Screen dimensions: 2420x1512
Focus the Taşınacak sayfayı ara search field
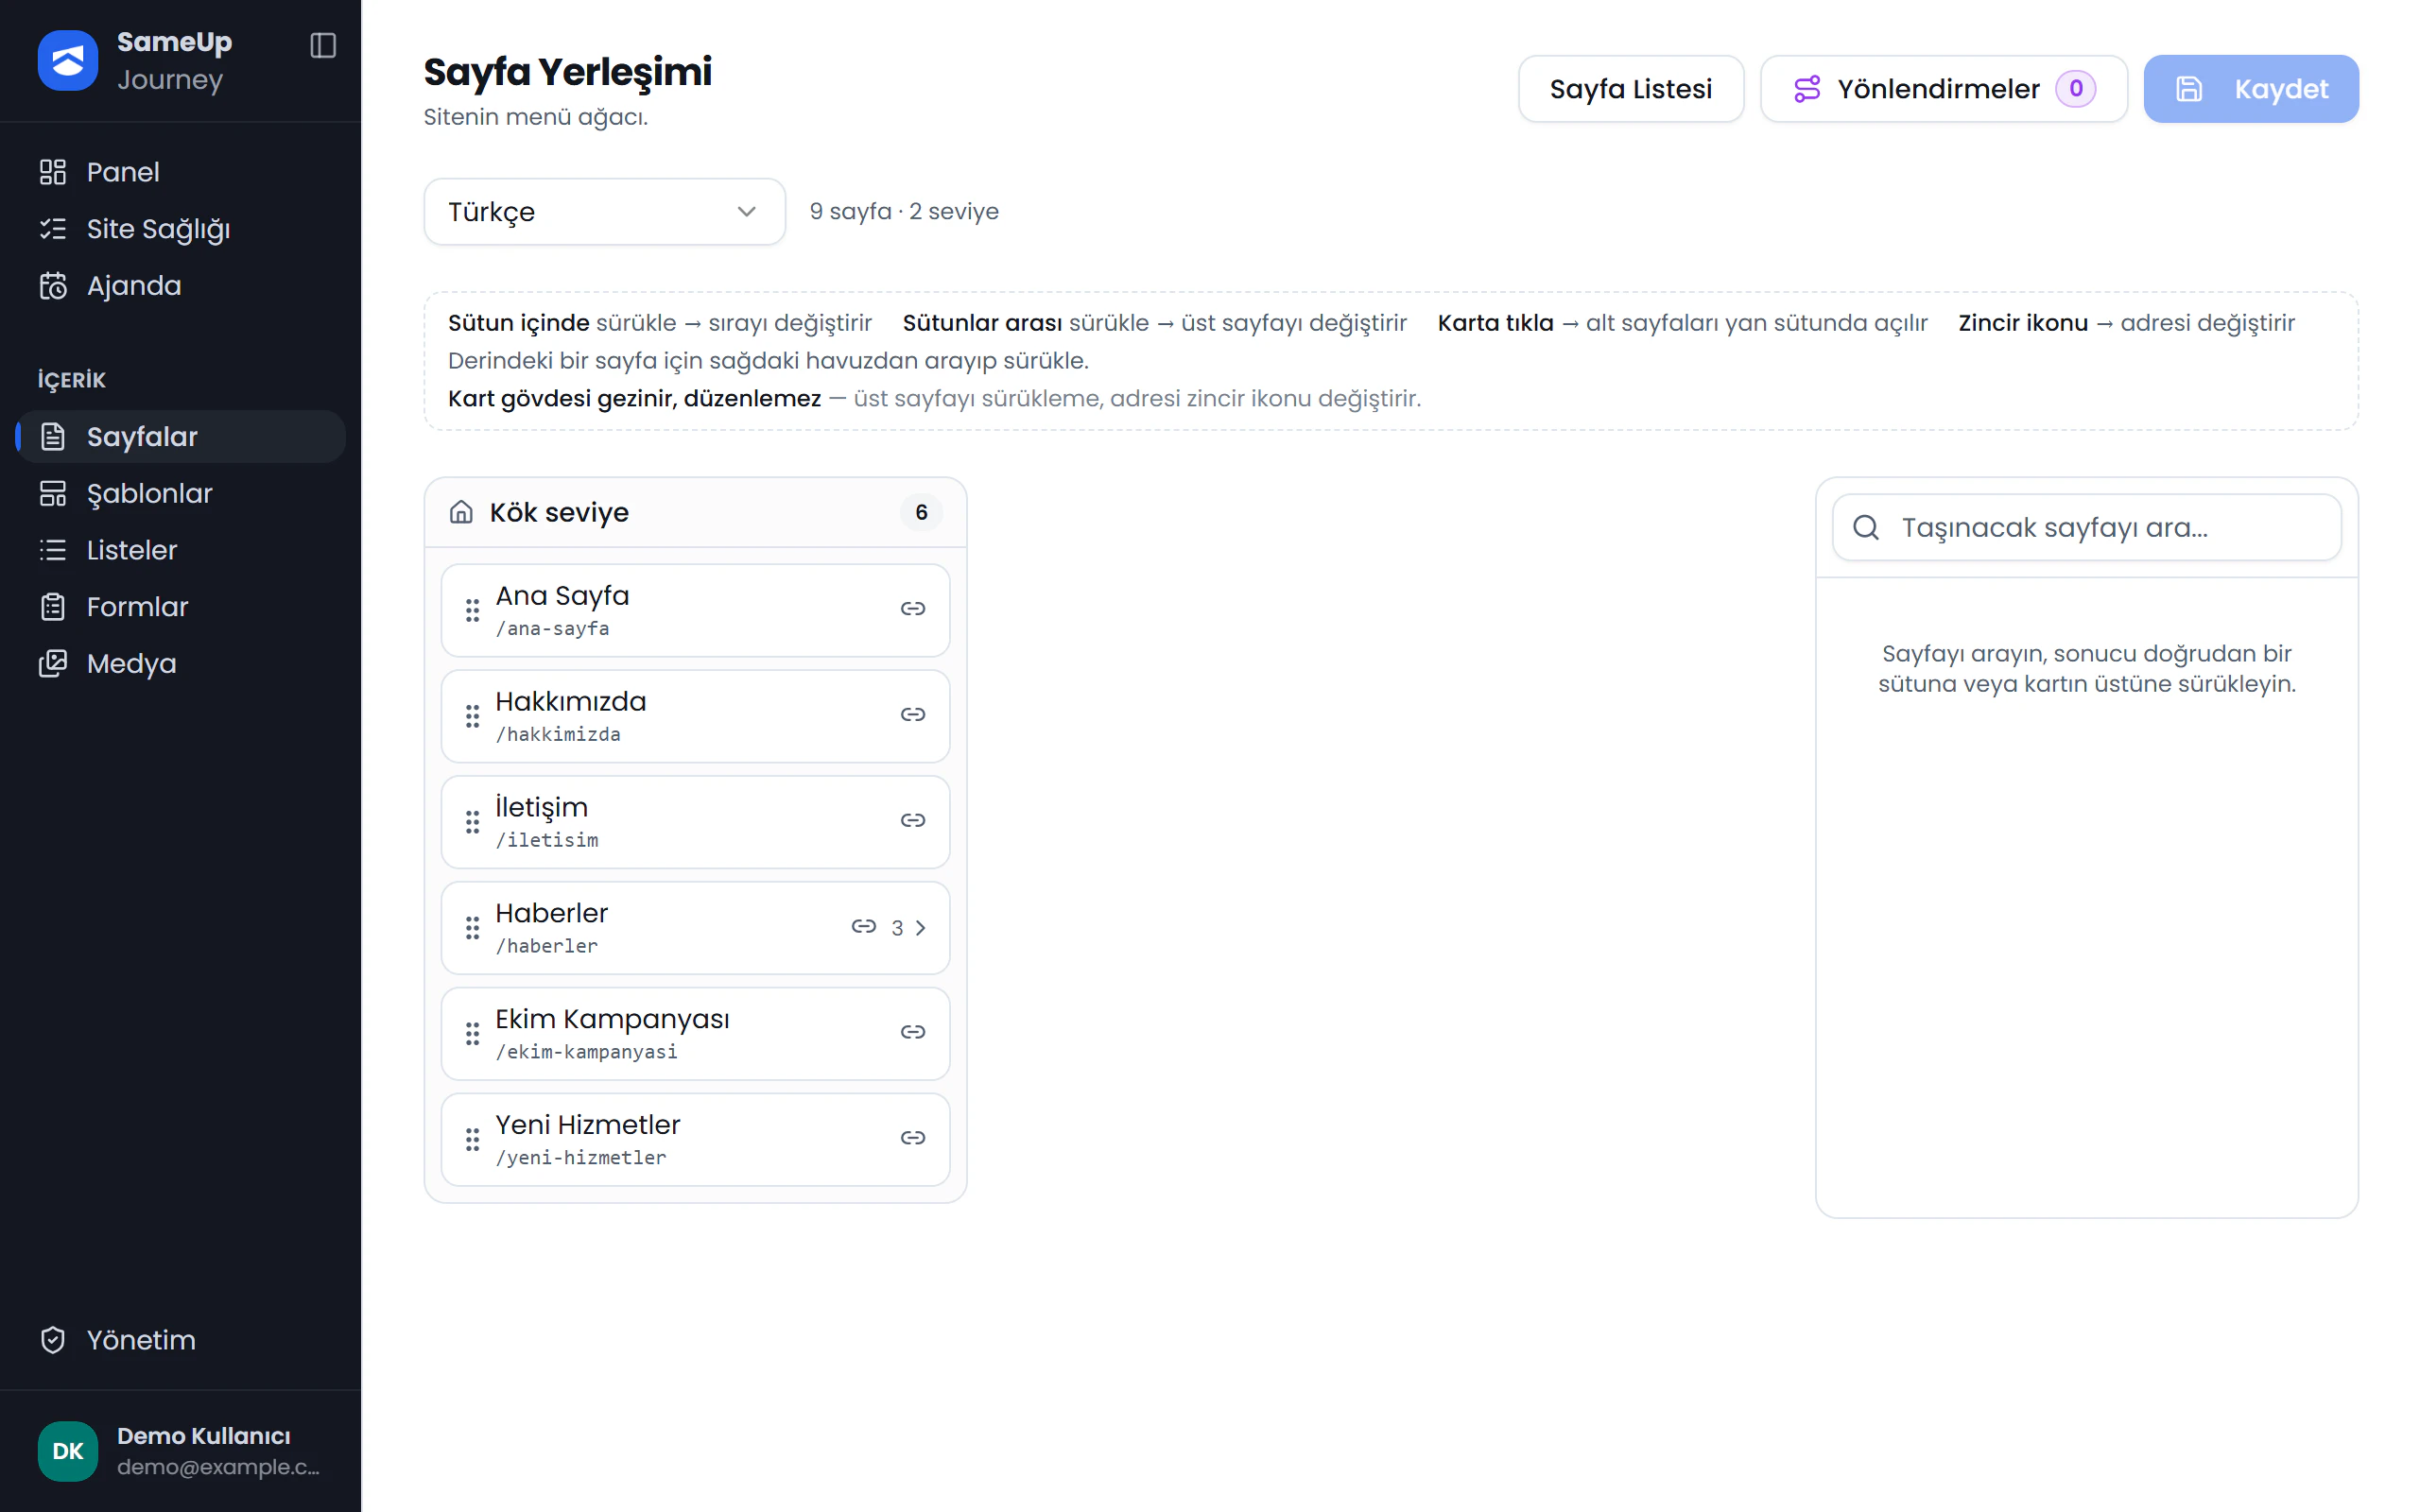tap(2086, 527)
